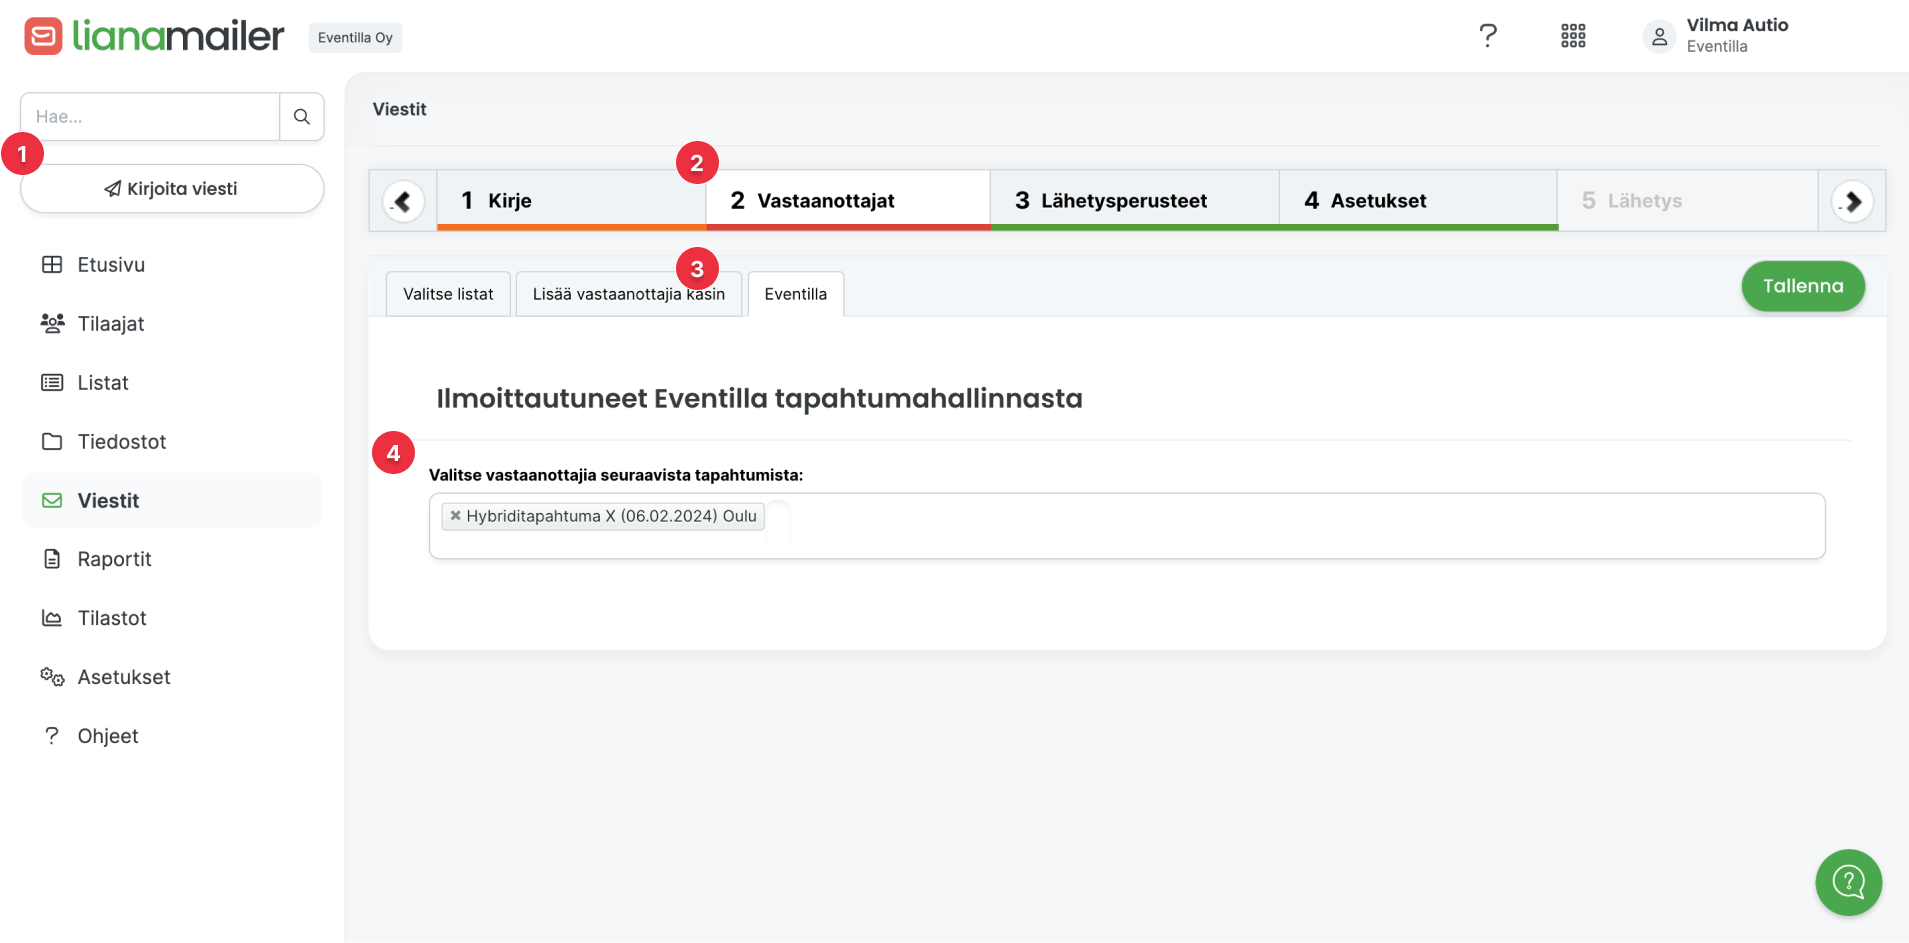The width and height of the screenshot is (1909, 943).
Task: Click the Listat list icon
Action: click(52, 382)
